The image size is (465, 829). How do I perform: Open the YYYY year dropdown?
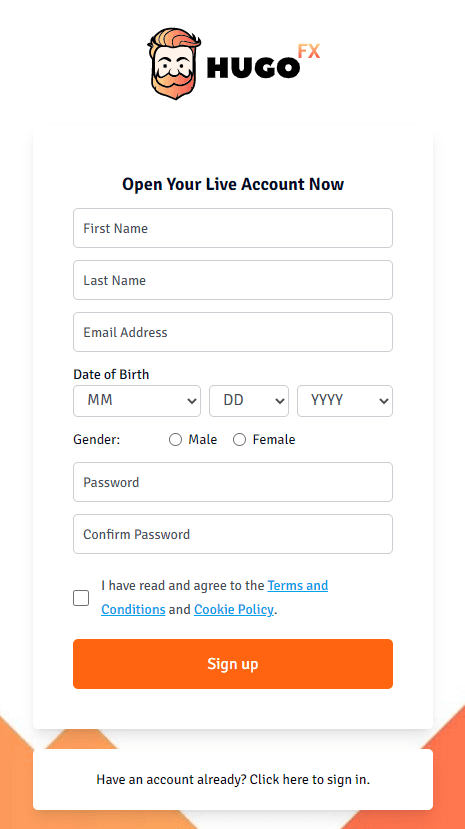(345, 401)
